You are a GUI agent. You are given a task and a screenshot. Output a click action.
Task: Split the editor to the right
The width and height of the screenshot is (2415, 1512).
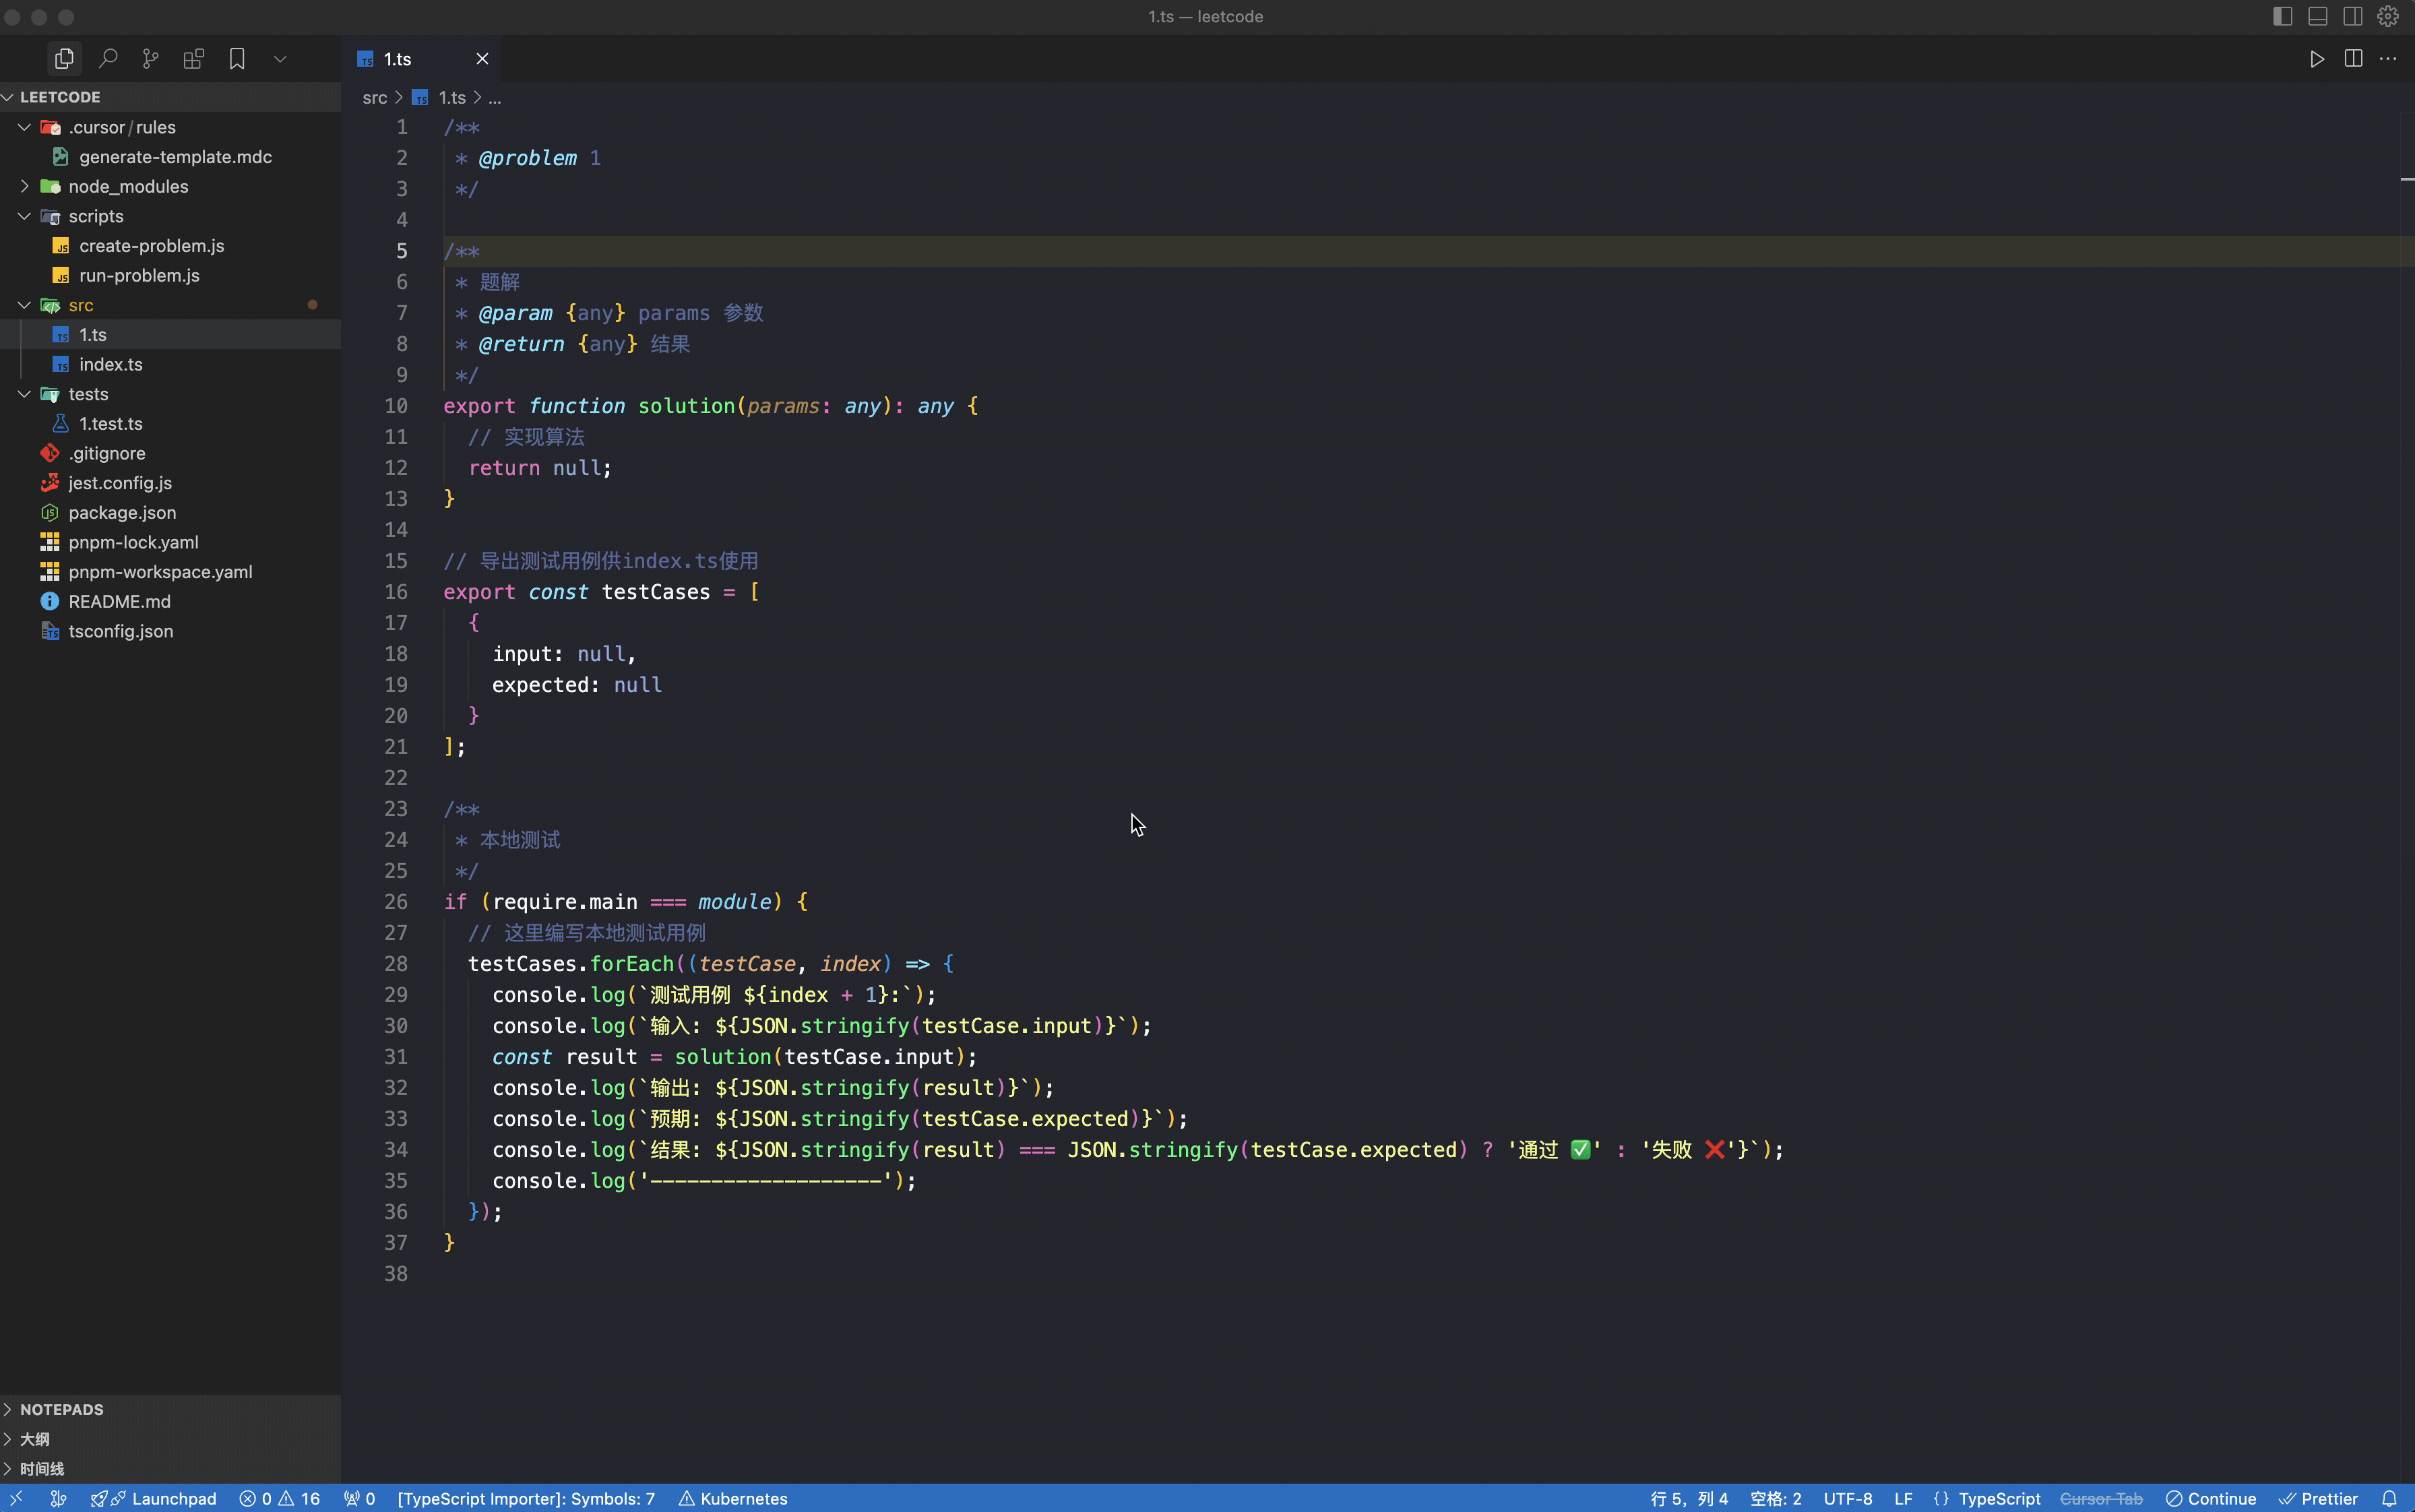(x=2353, y=59)
